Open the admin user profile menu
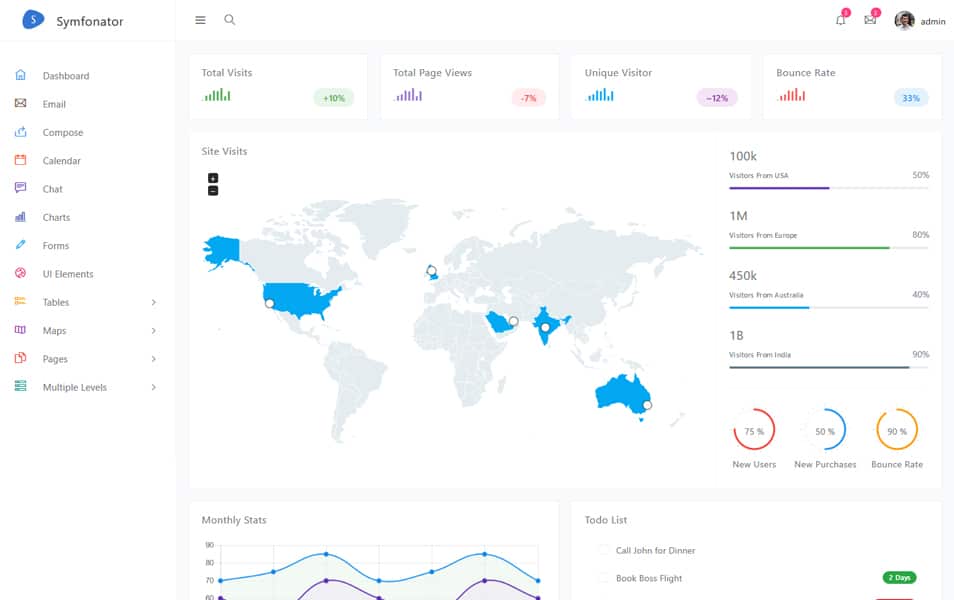This screenshot has width=954, height=600. click(919, 21)
